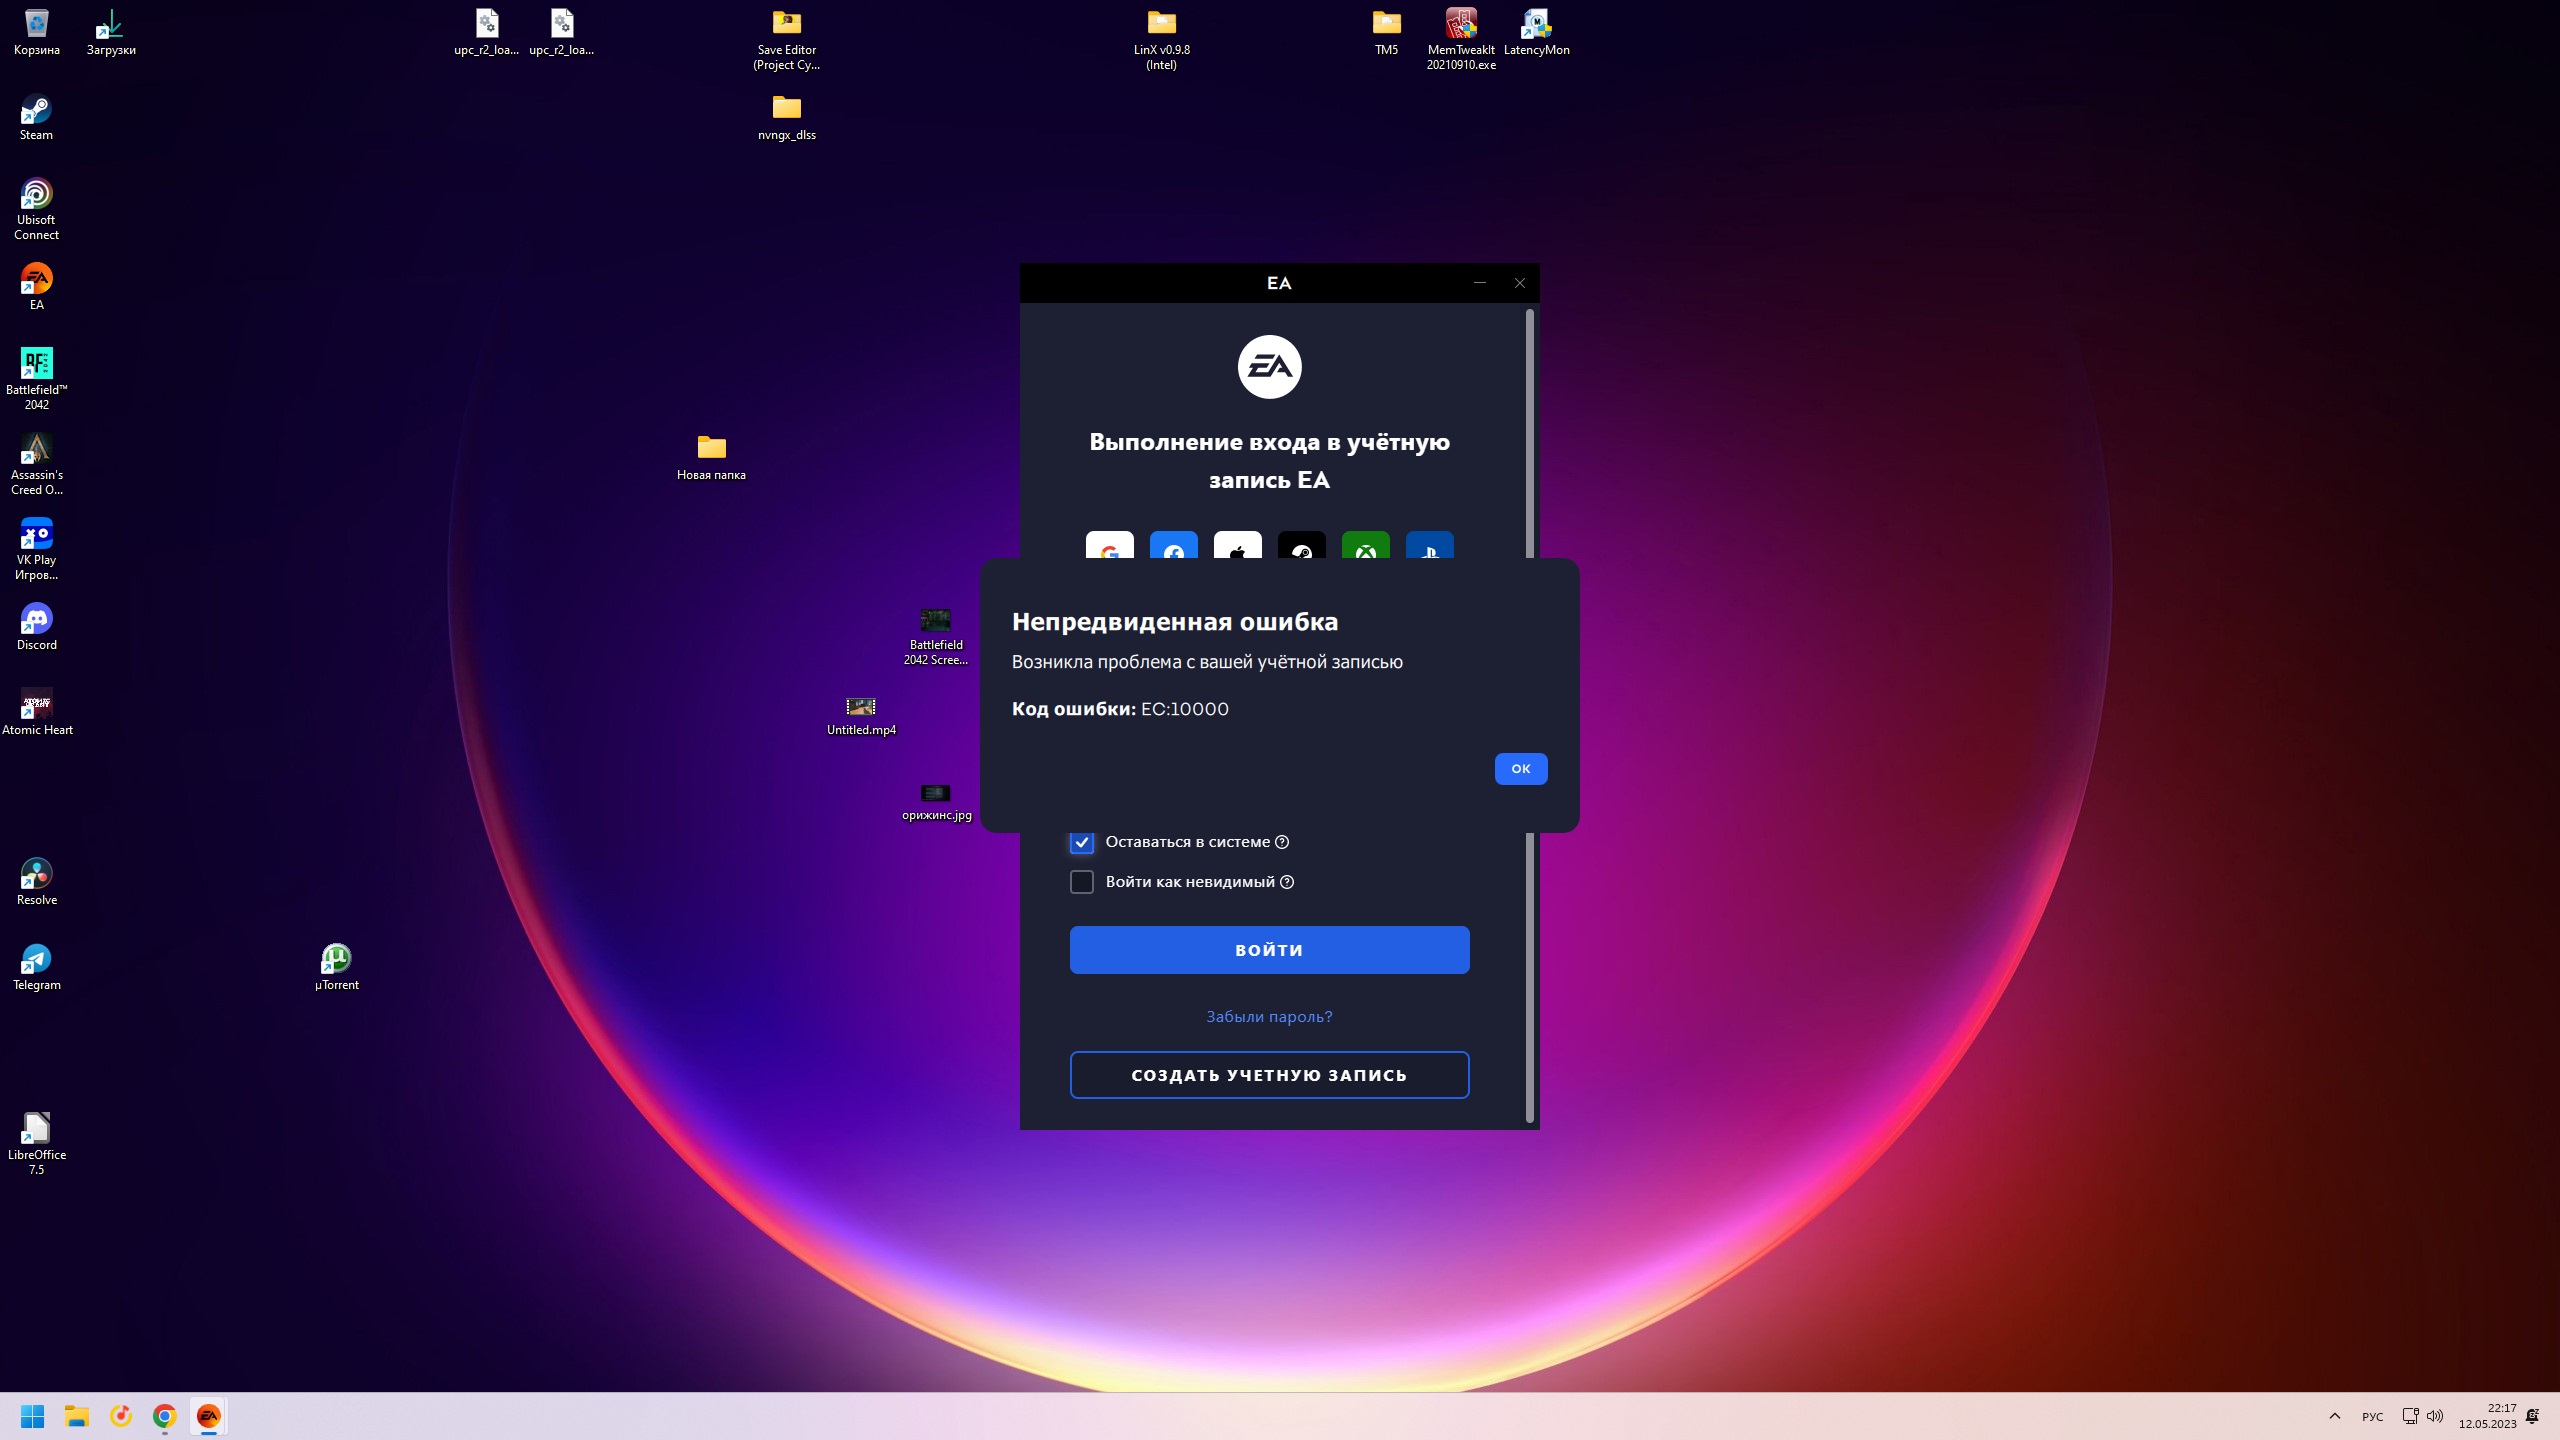Sign in with PlayStation account icon
Image resolution: width=2560 pixels, height=1440 pixels.
click(1429, 546)
